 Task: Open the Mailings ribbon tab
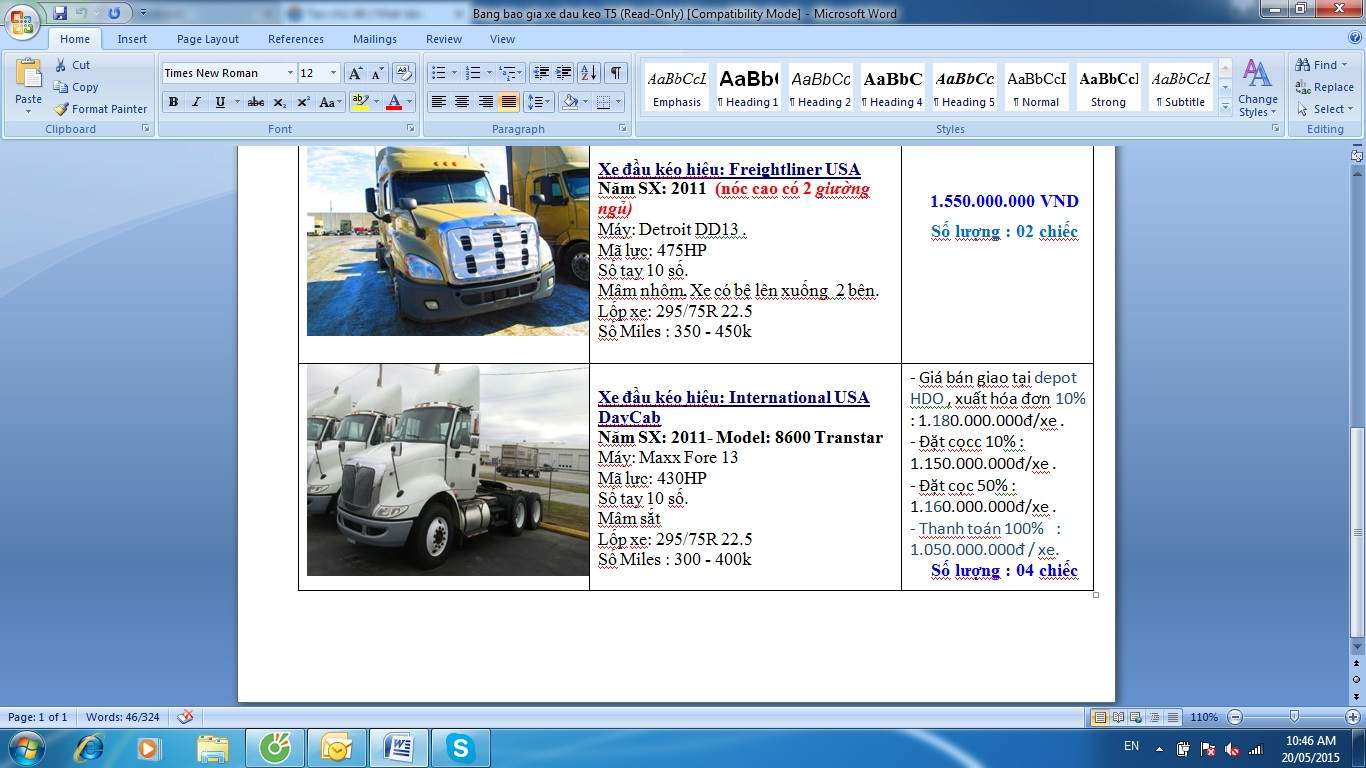click(x=374, y=39)
